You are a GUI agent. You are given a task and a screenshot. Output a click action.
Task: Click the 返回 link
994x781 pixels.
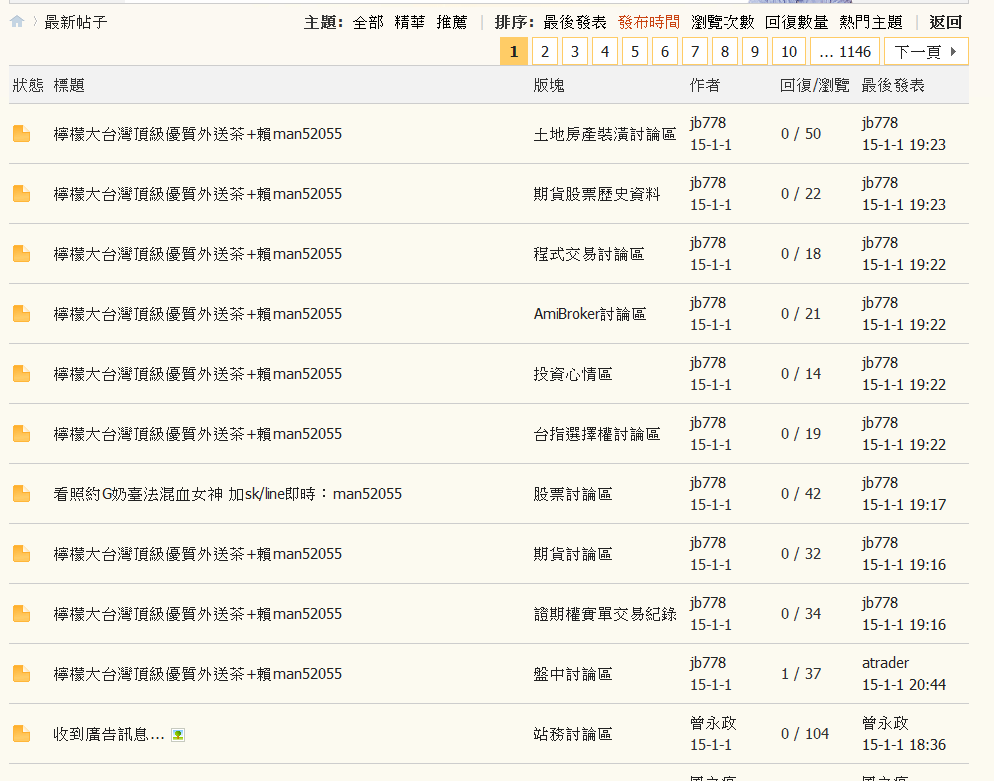(x=945, y=22)
